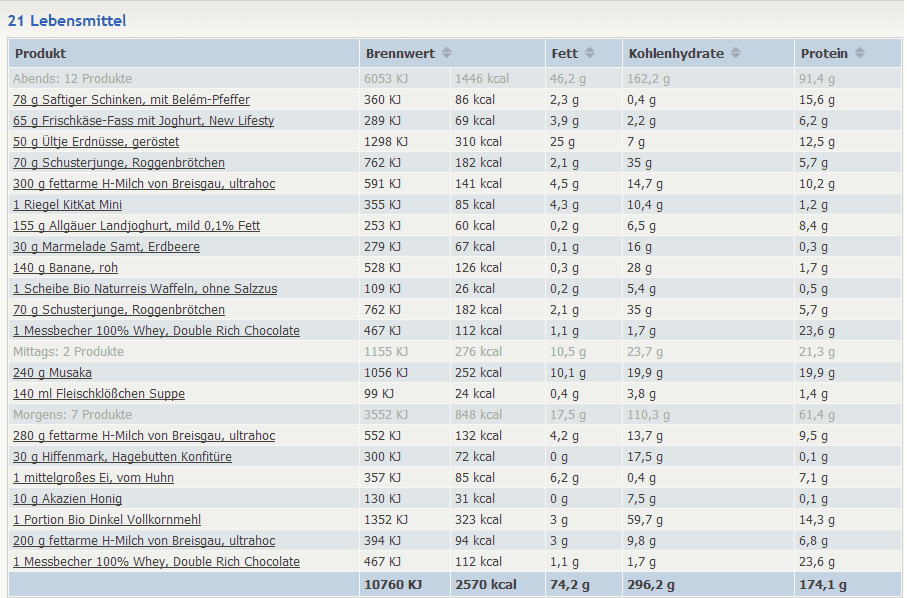Sort table by Protein using sort arrows
Viewport: 907px width, 598px height.
click(x=860, y=53)
